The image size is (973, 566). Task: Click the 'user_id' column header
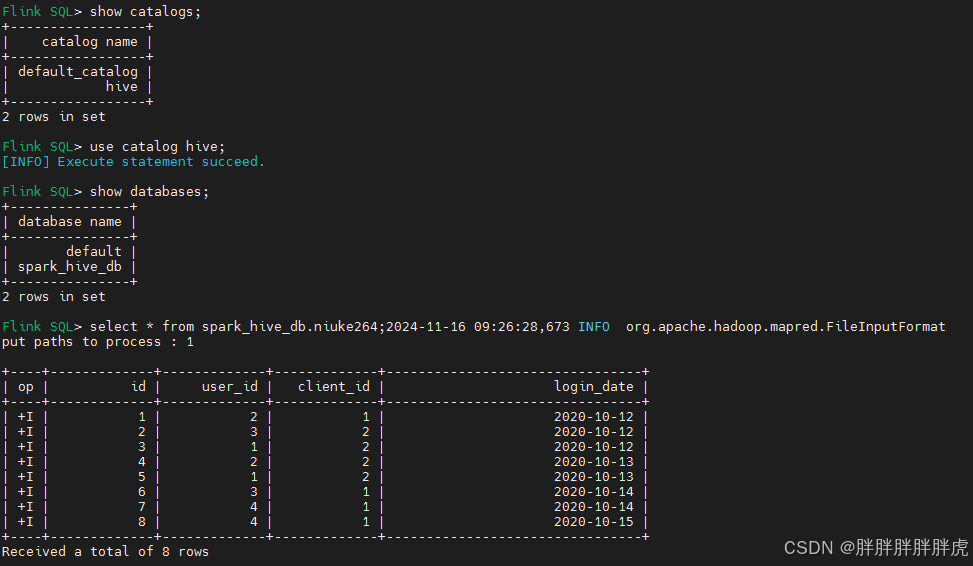[230, 387]
